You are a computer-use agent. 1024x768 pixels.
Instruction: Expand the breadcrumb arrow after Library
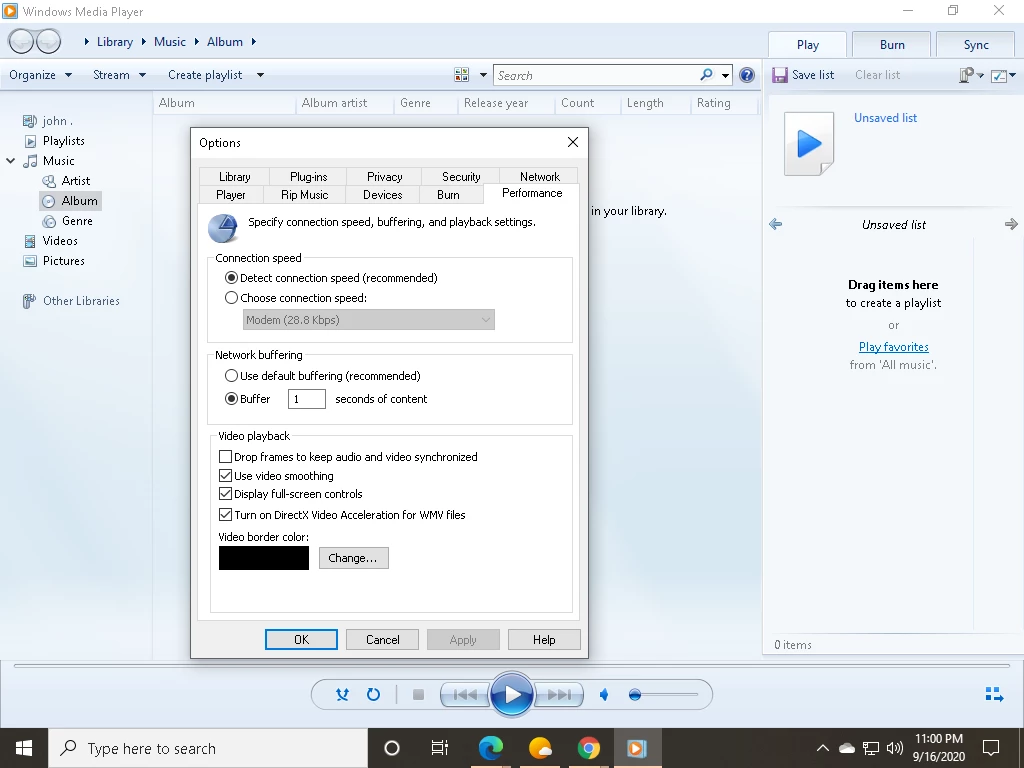(x=143, y=42)
